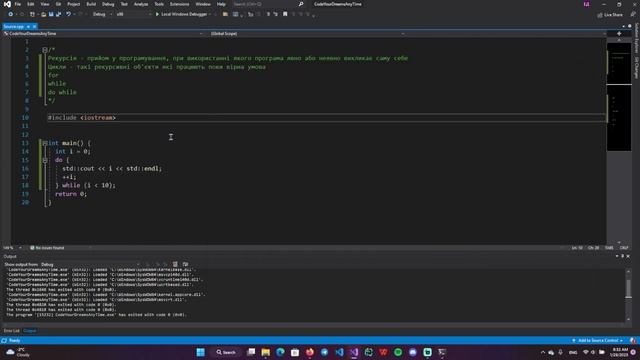Click the Live Share button
This screenshot has width=640, height=360.
[610, 15]
